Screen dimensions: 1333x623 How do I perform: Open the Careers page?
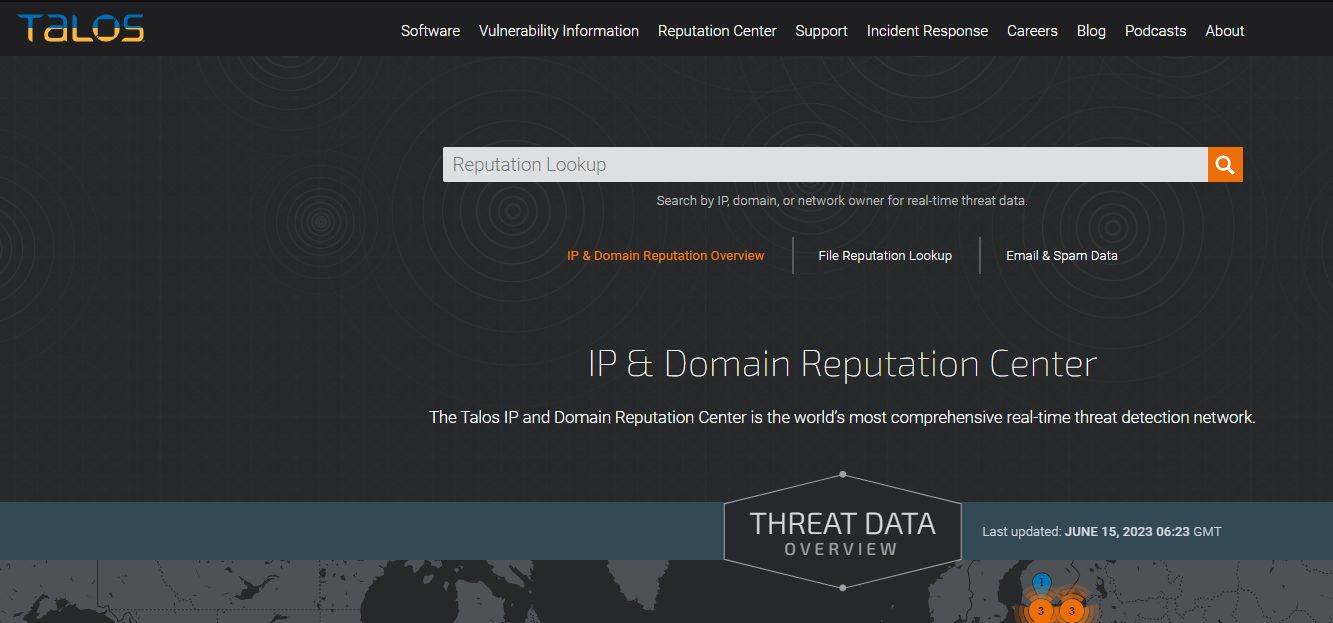(1032, 30)
